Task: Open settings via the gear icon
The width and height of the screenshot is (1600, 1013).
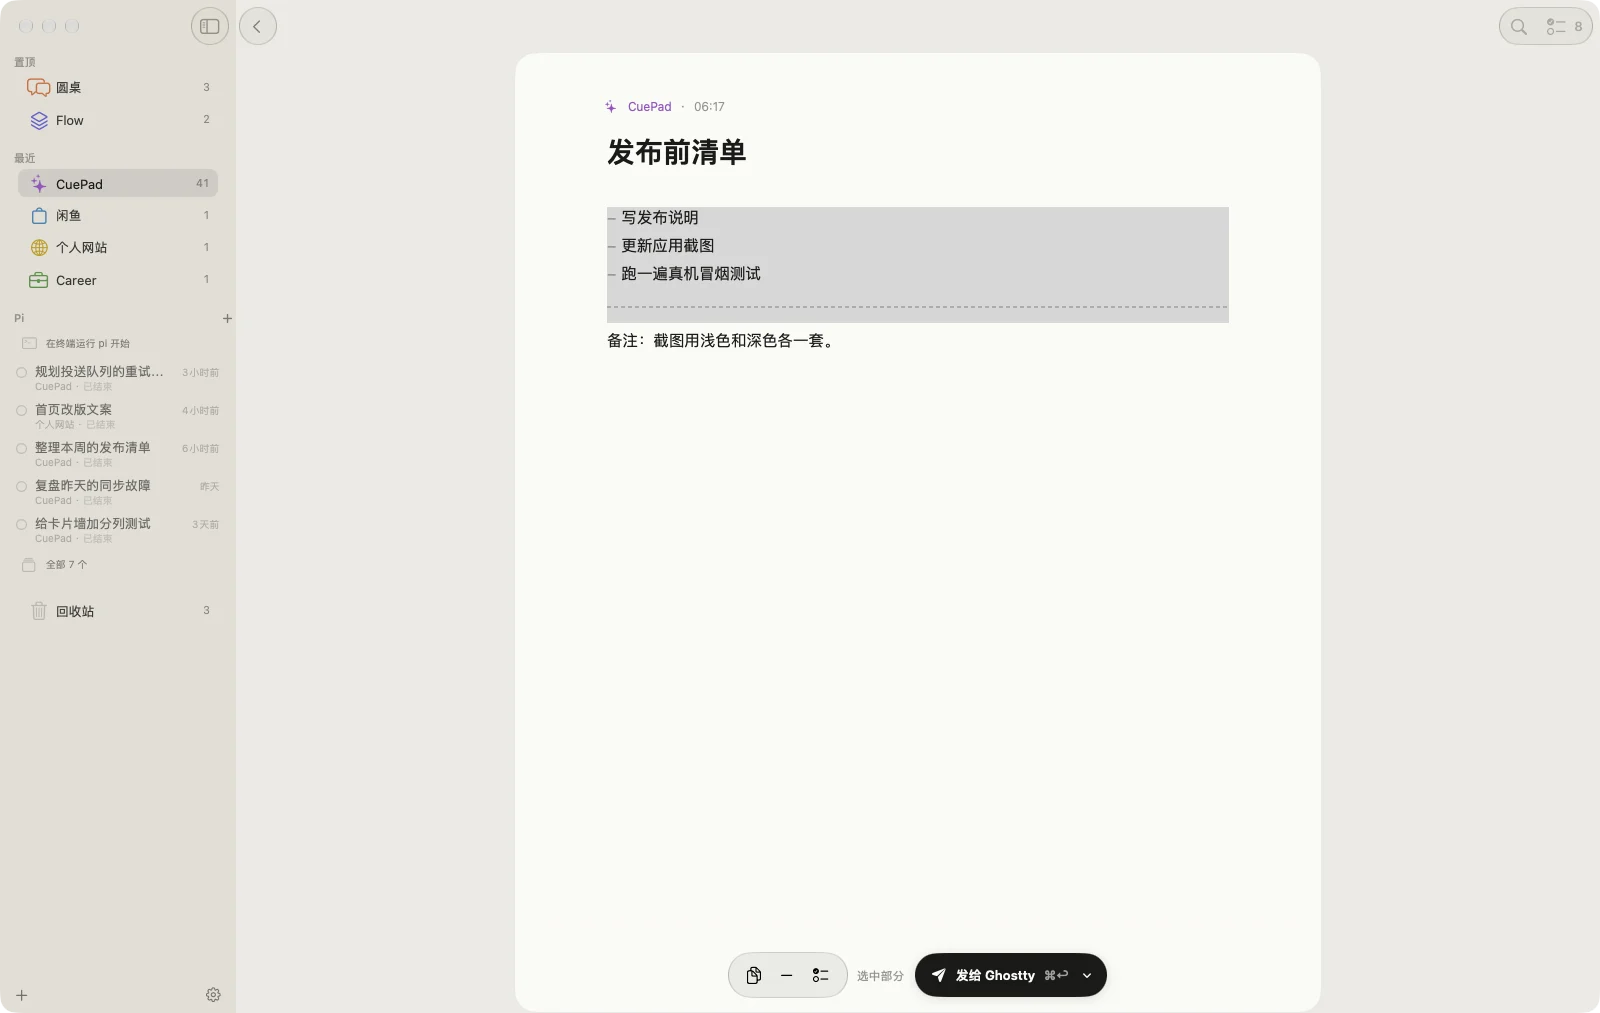Action: (213, 995)
